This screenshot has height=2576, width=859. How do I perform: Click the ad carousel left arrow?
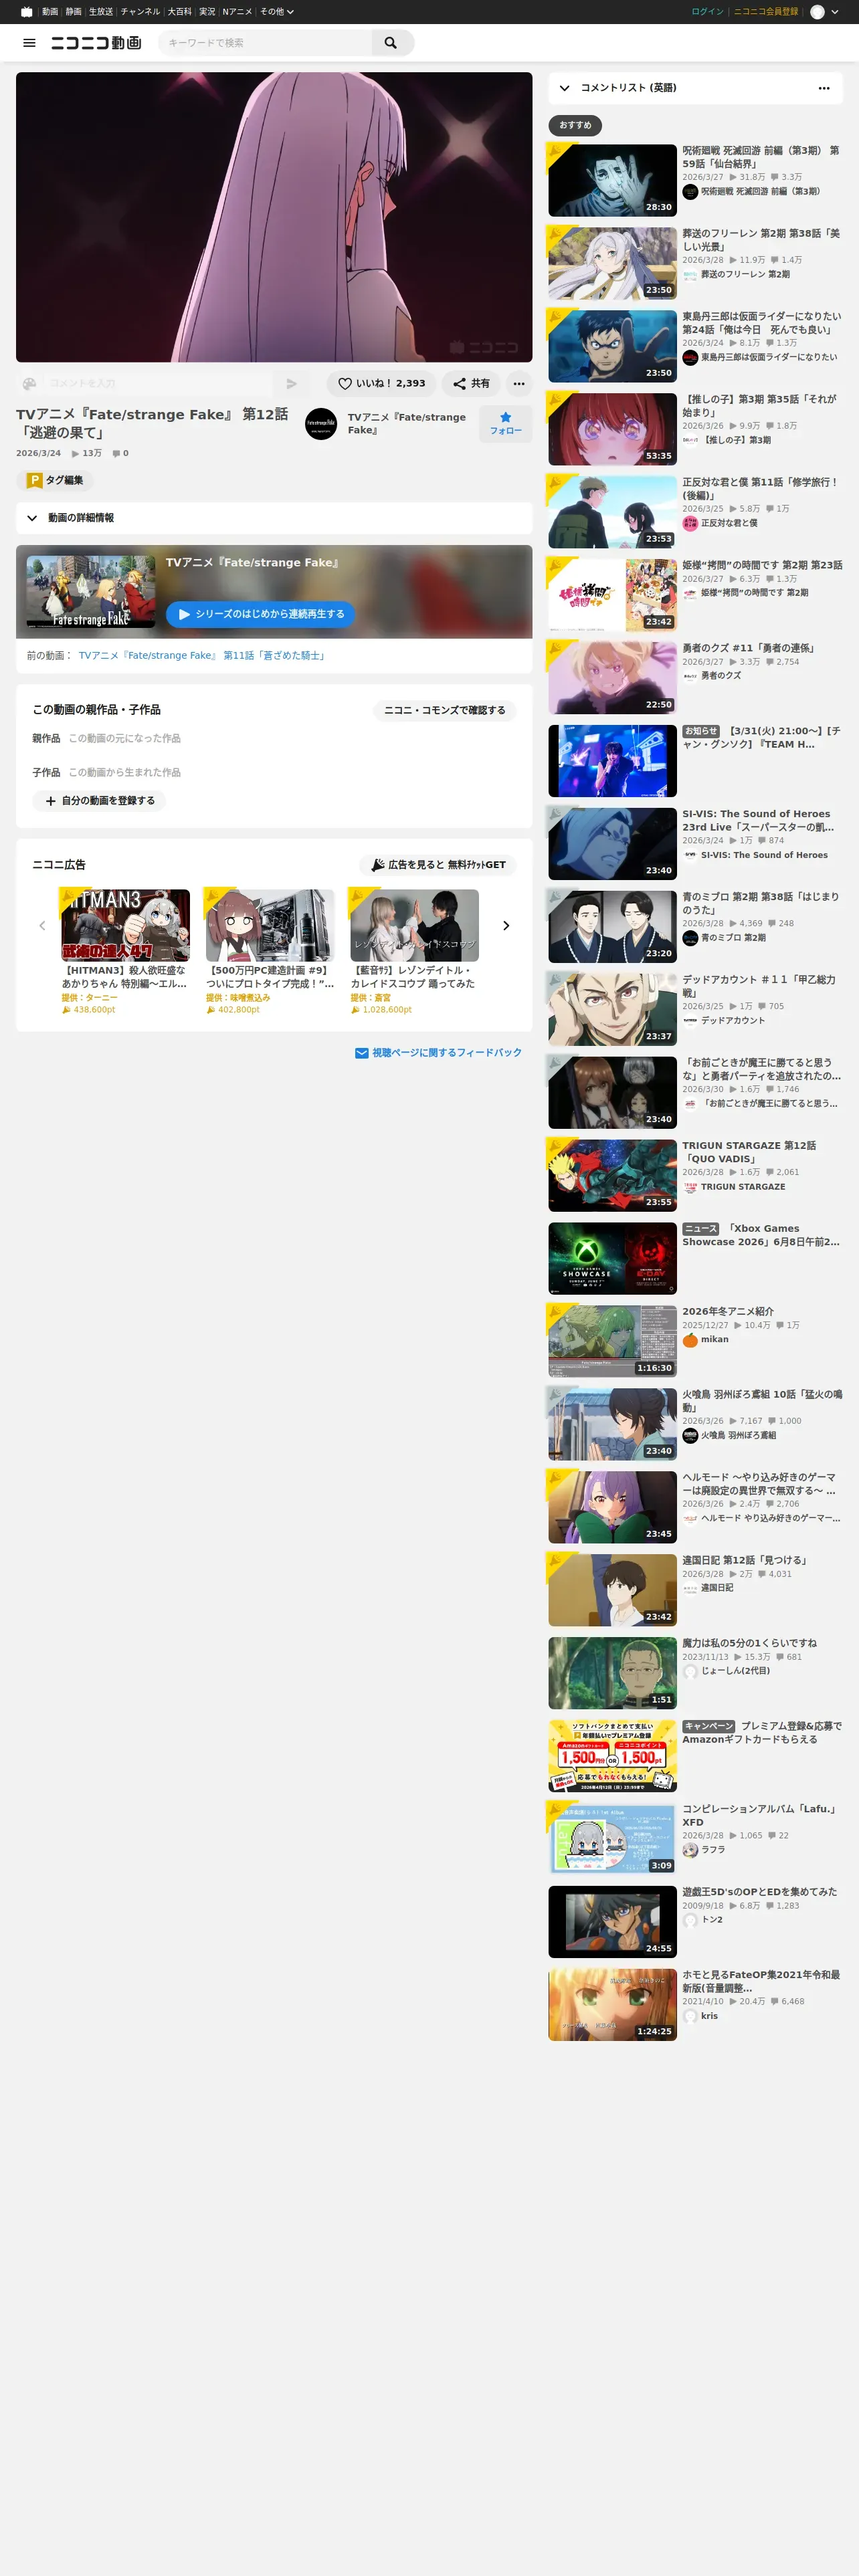pos(42,926)
